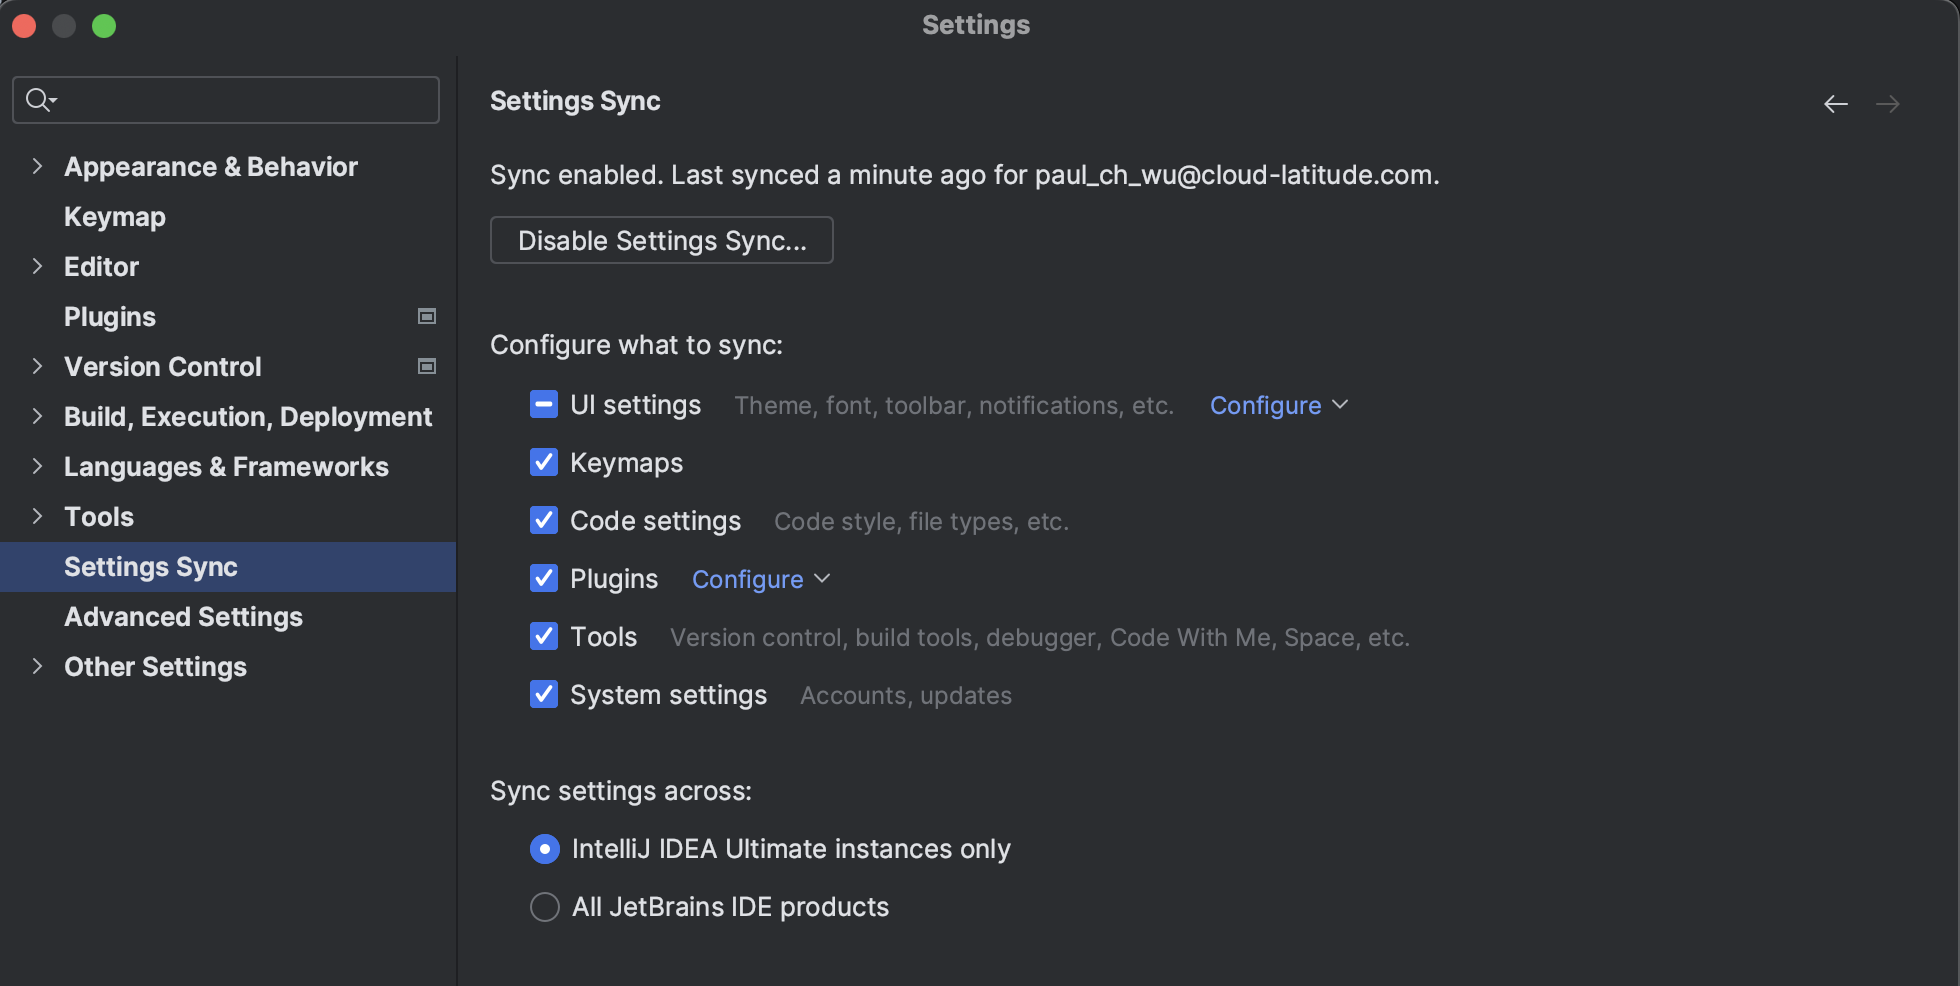Image resolution: width=1960 pixels, height=986 pixels.
Task: Select All JetBrains IDE products option
Action: click(x=545, y=907)
